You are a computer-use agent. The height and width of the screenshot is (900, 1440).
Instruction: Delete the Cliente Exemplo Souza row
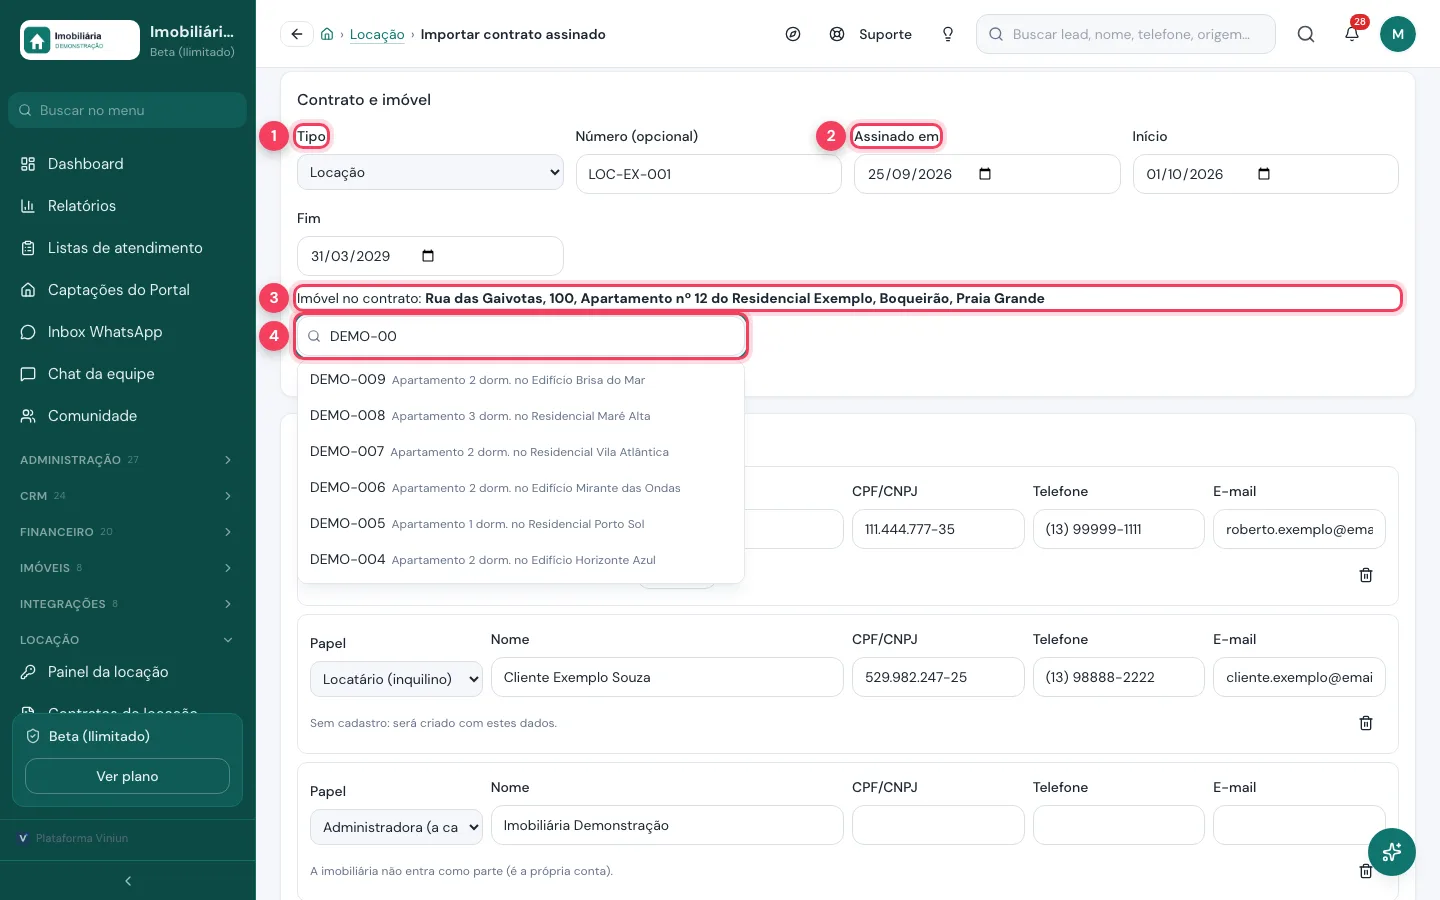click(x=1366, y=723)
